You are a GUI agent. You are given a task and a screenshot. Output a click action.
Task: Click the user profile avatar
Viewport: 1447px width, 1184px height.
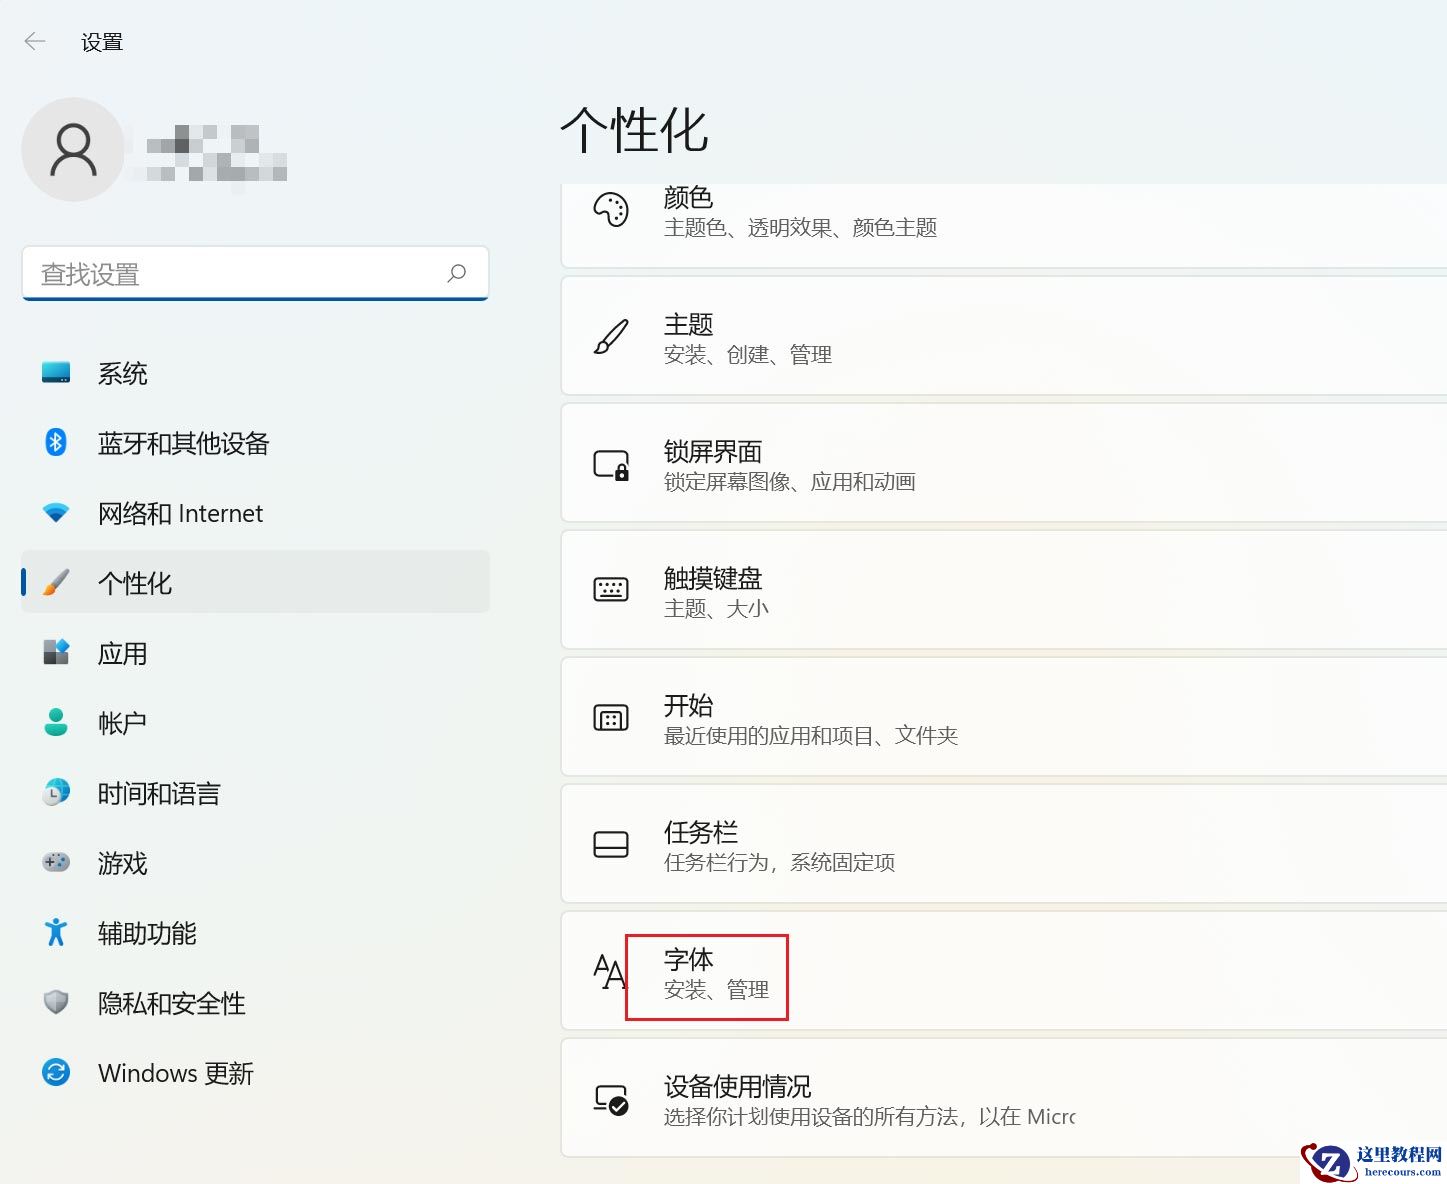[x=73, y=149]
